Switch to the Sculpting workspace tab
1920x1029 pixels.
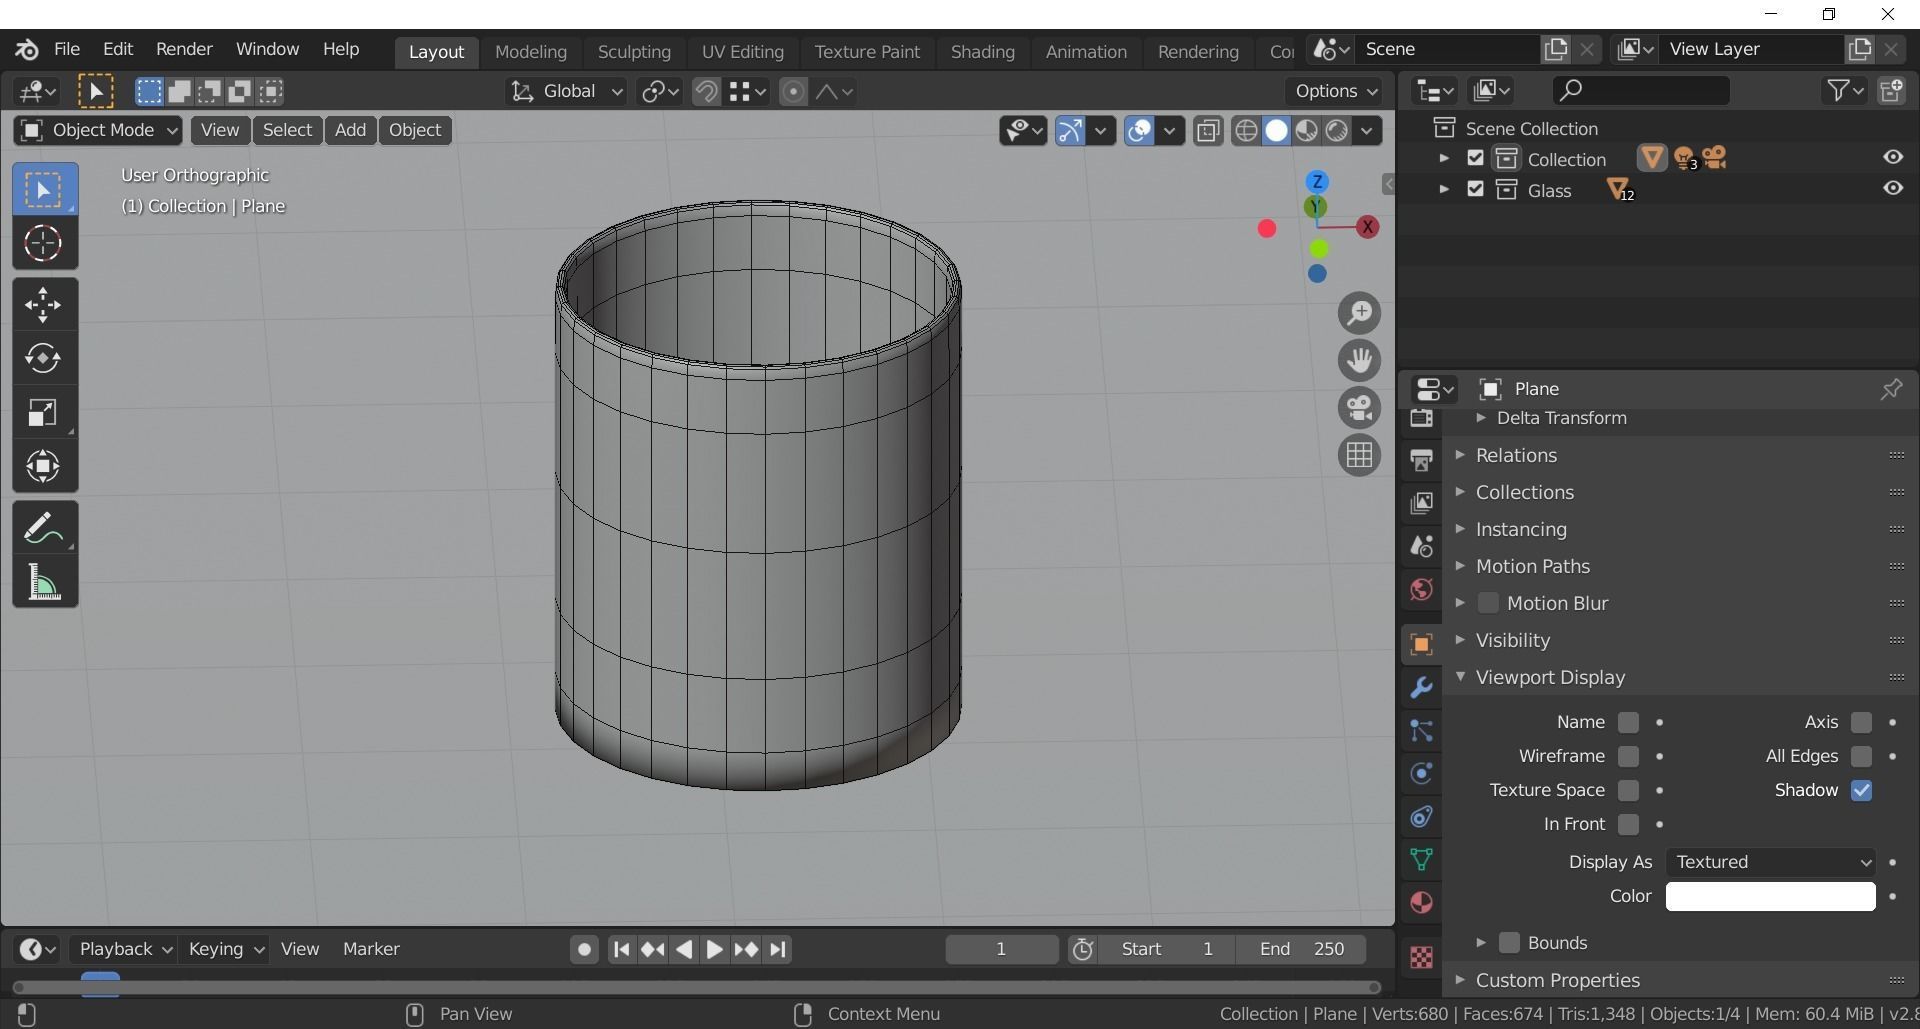click(x=634, y=51)
